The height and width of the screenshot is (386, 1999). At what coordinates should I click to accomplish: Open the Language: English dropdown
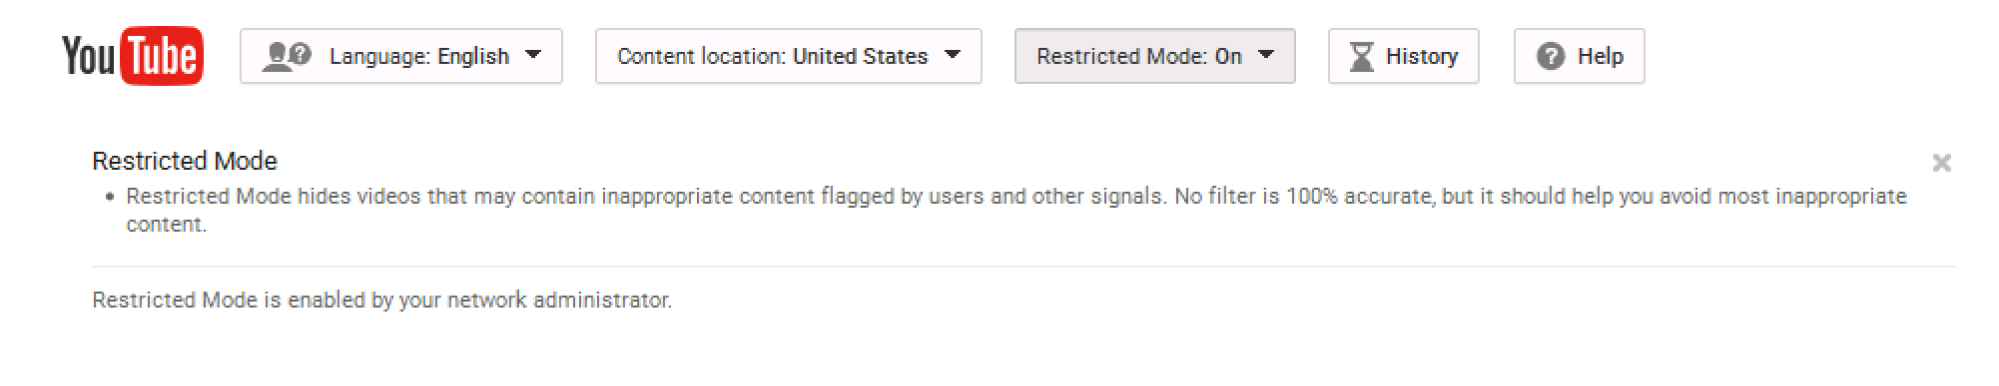click(401, 56)
